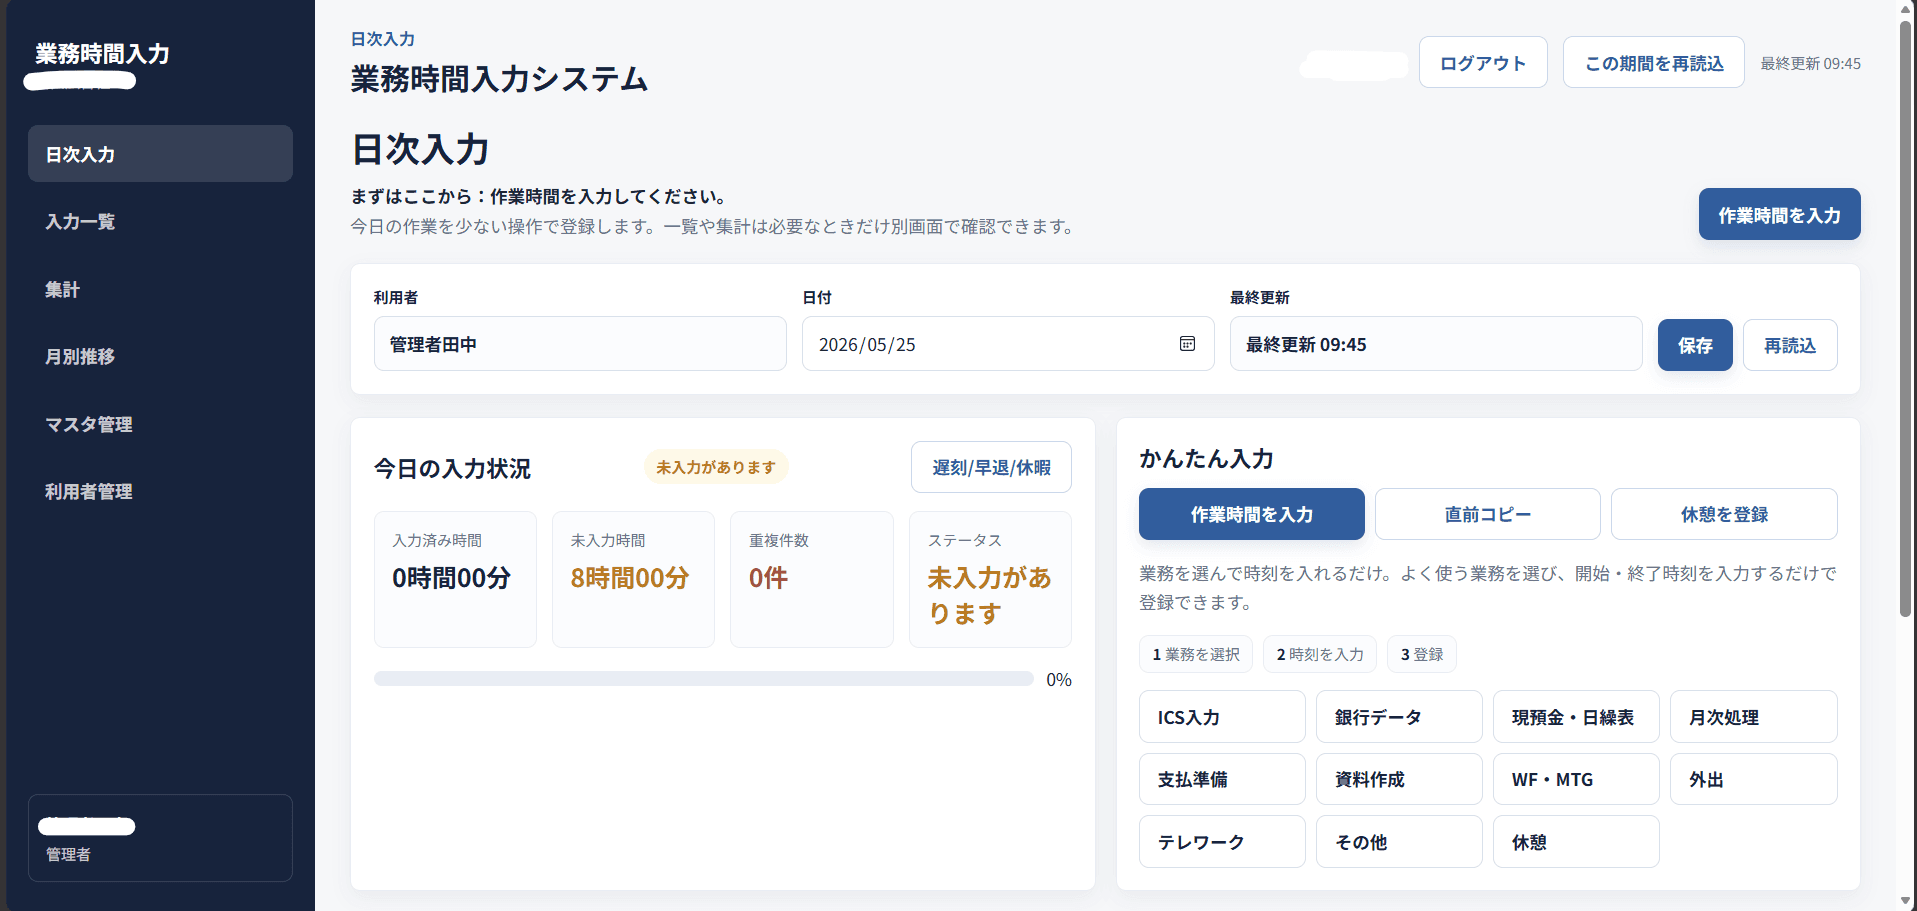Click the 未入力があります status badge

point(716,467)
